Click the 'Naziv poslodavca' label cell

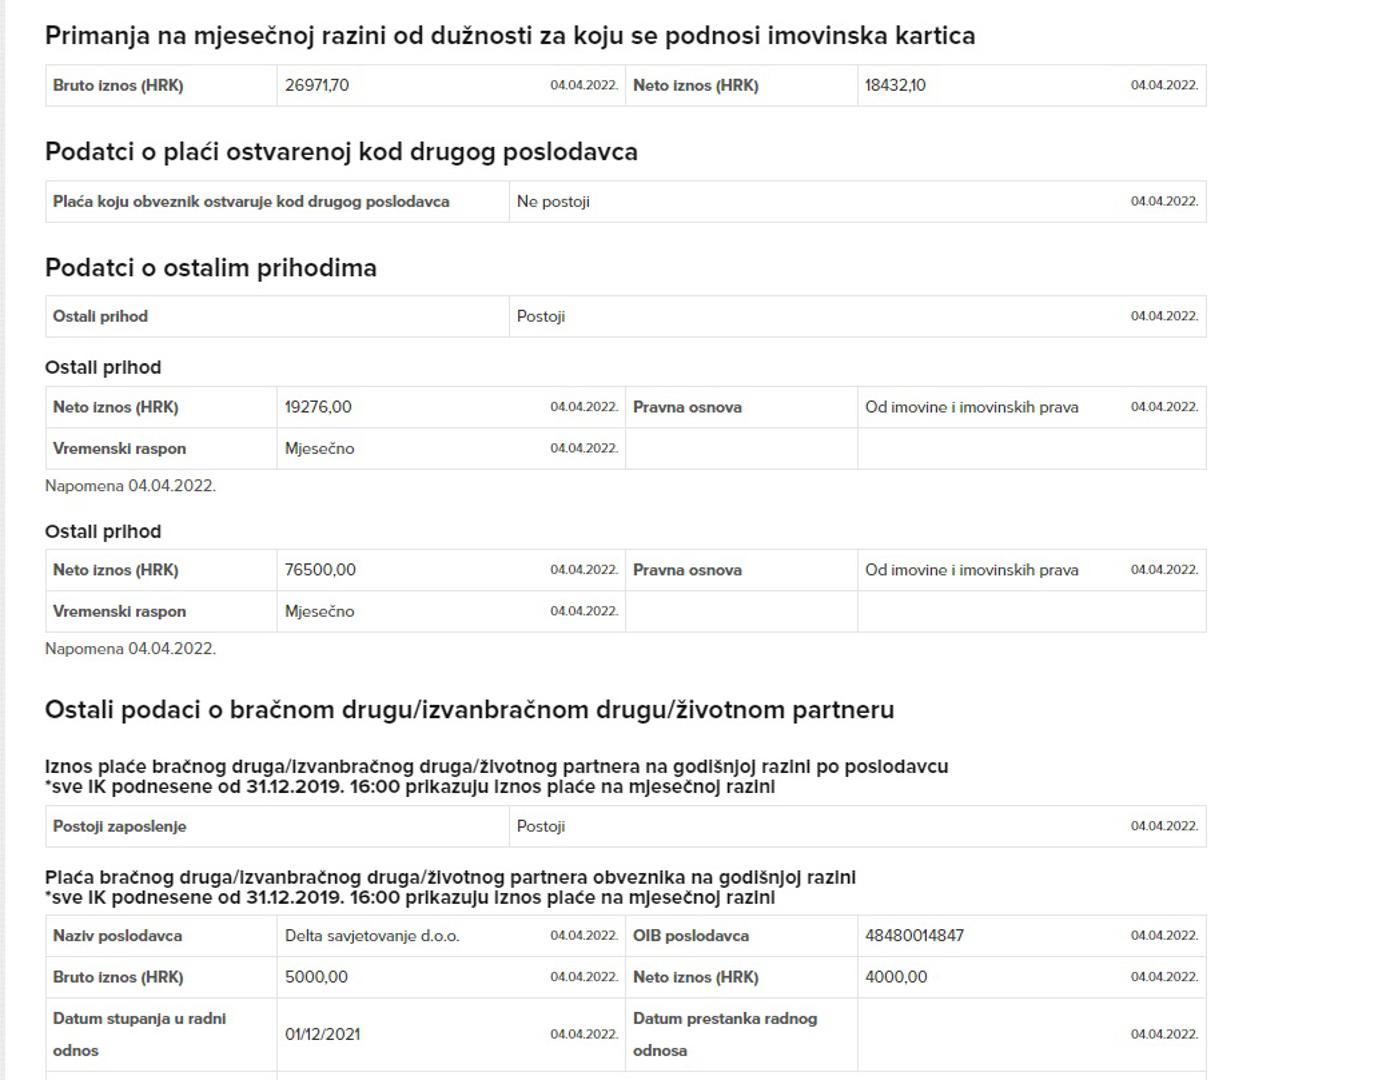pyautogui.click(x=118, y=936)
